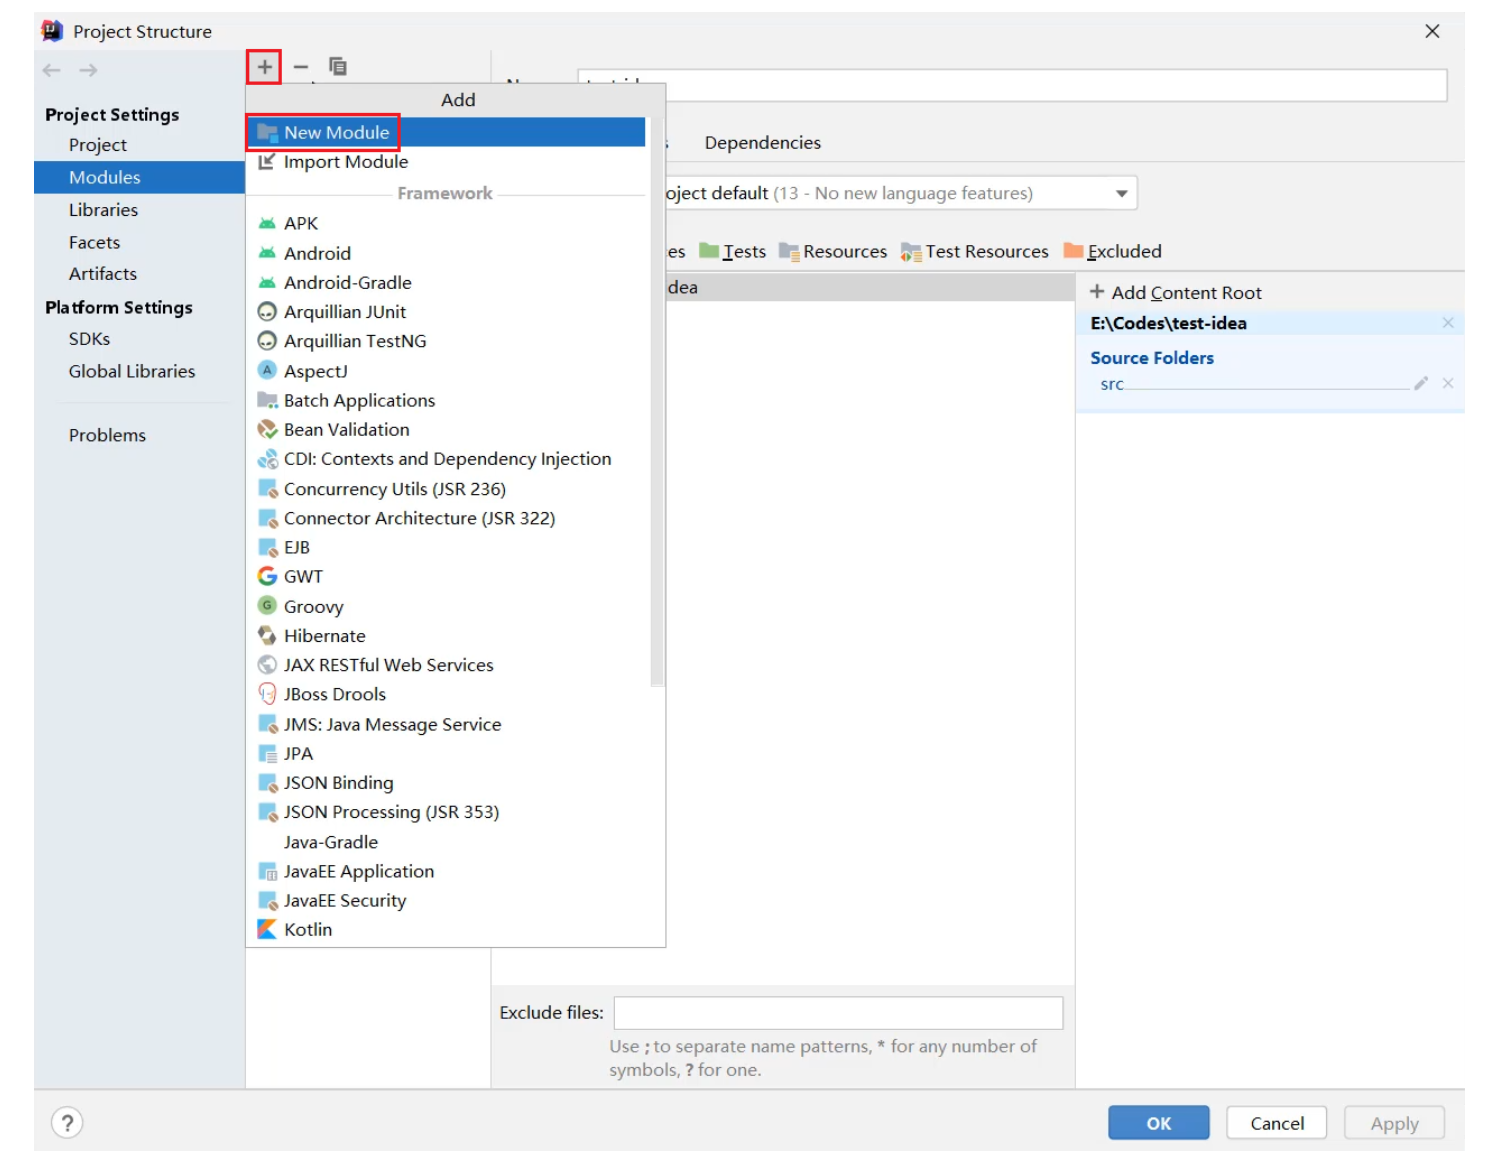This screenshot has width=1510, height=1155.
Task: Choose JSON Binding framework
Action: (446, 783)
